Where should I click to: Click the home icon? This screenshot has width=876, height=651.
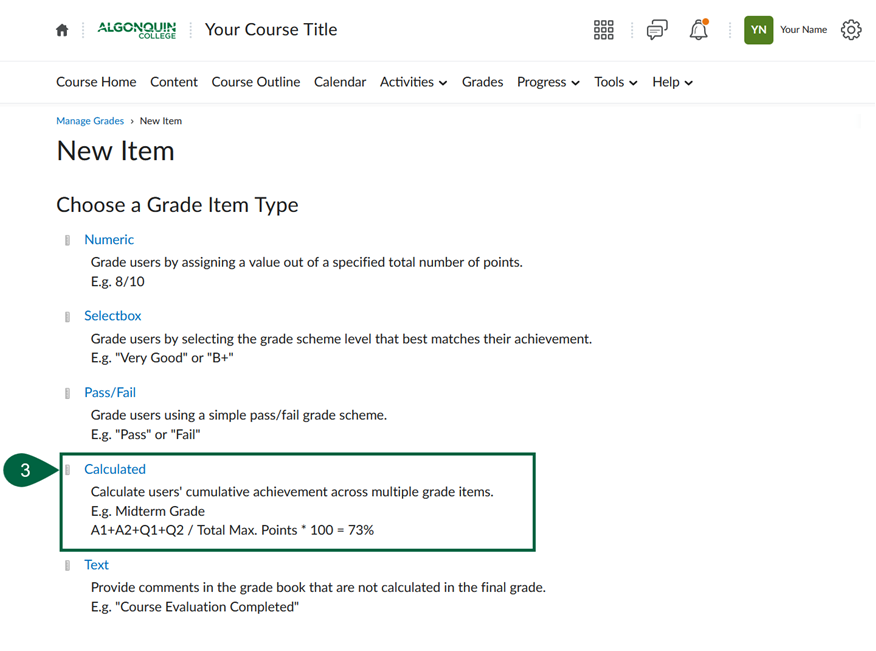click(x=61, y=30)
